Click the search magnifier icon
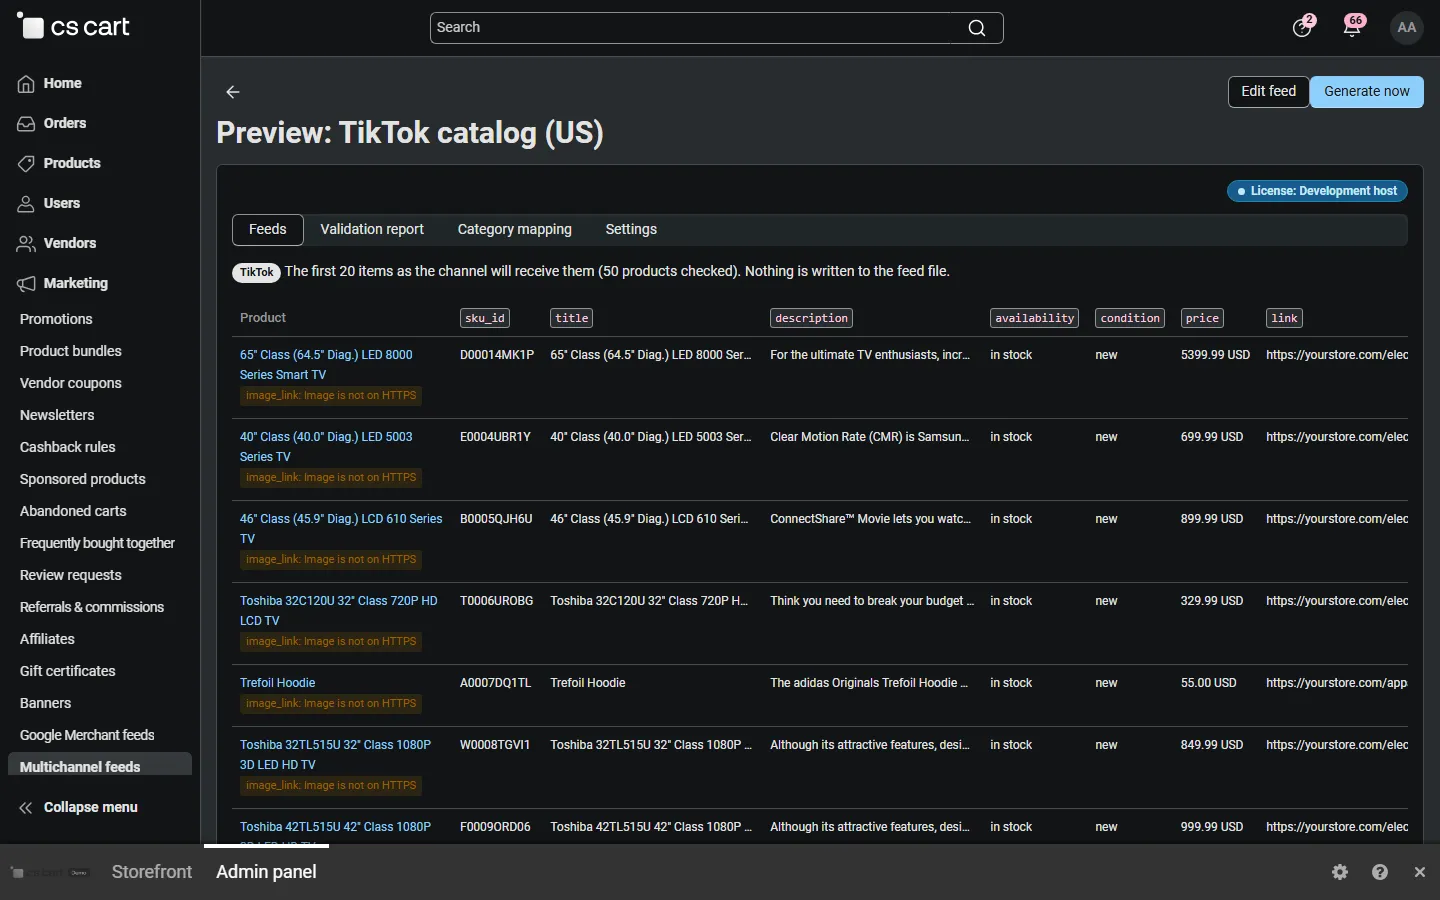 [977, 28]
